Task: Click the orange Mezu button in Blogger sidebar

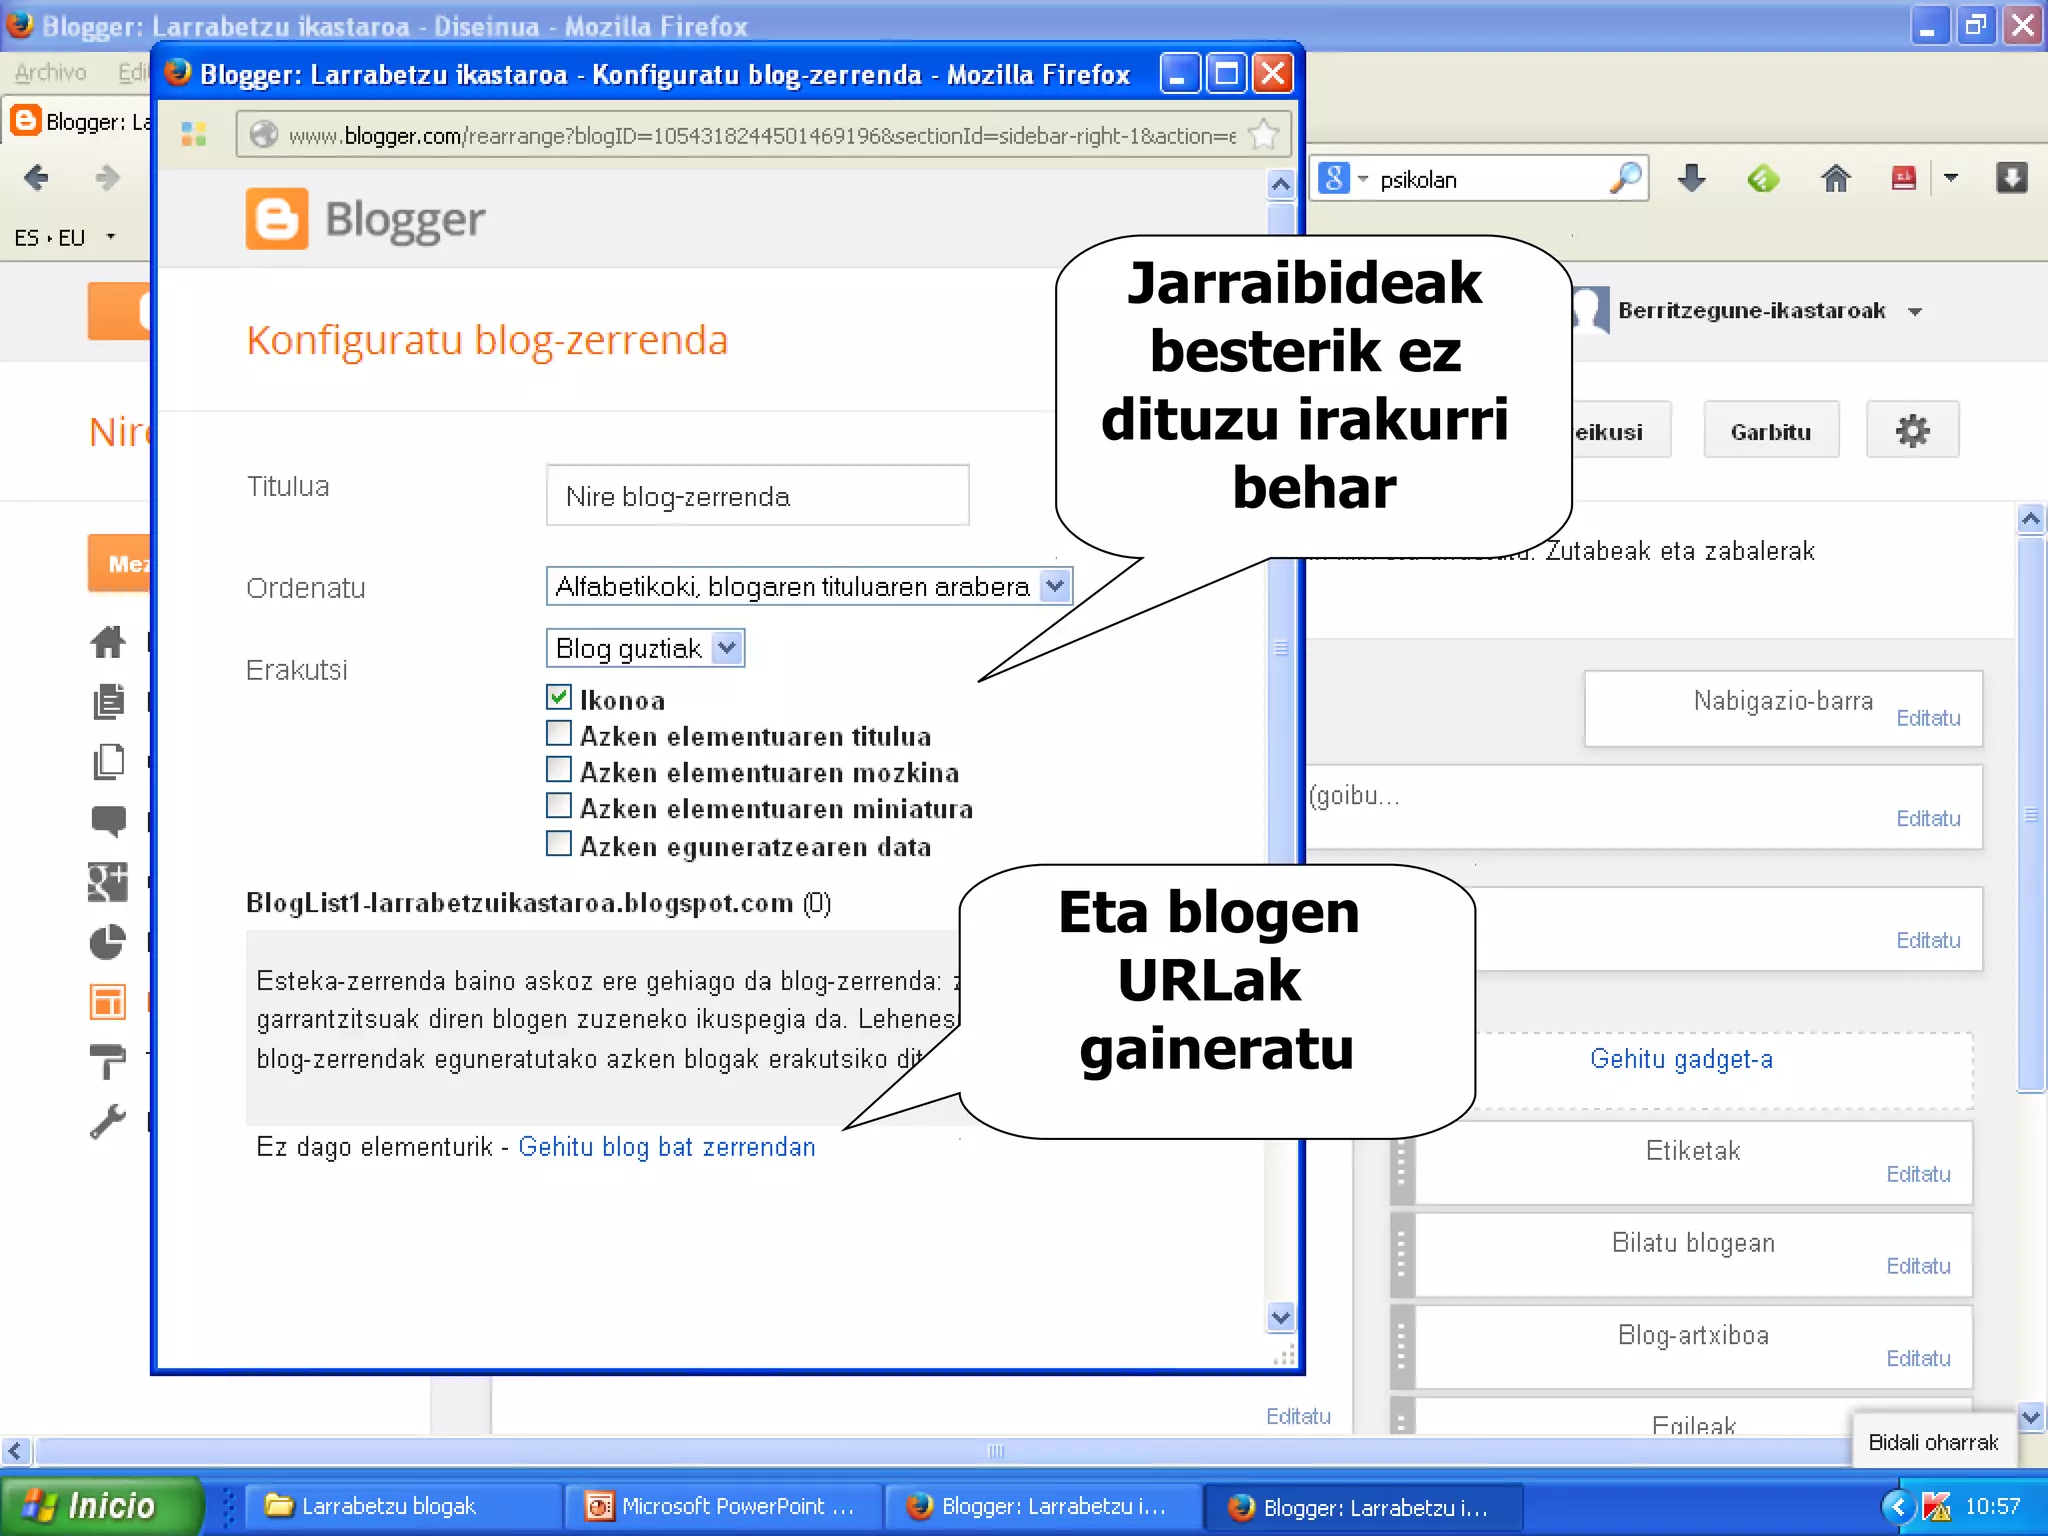Action: coord(119,563)
